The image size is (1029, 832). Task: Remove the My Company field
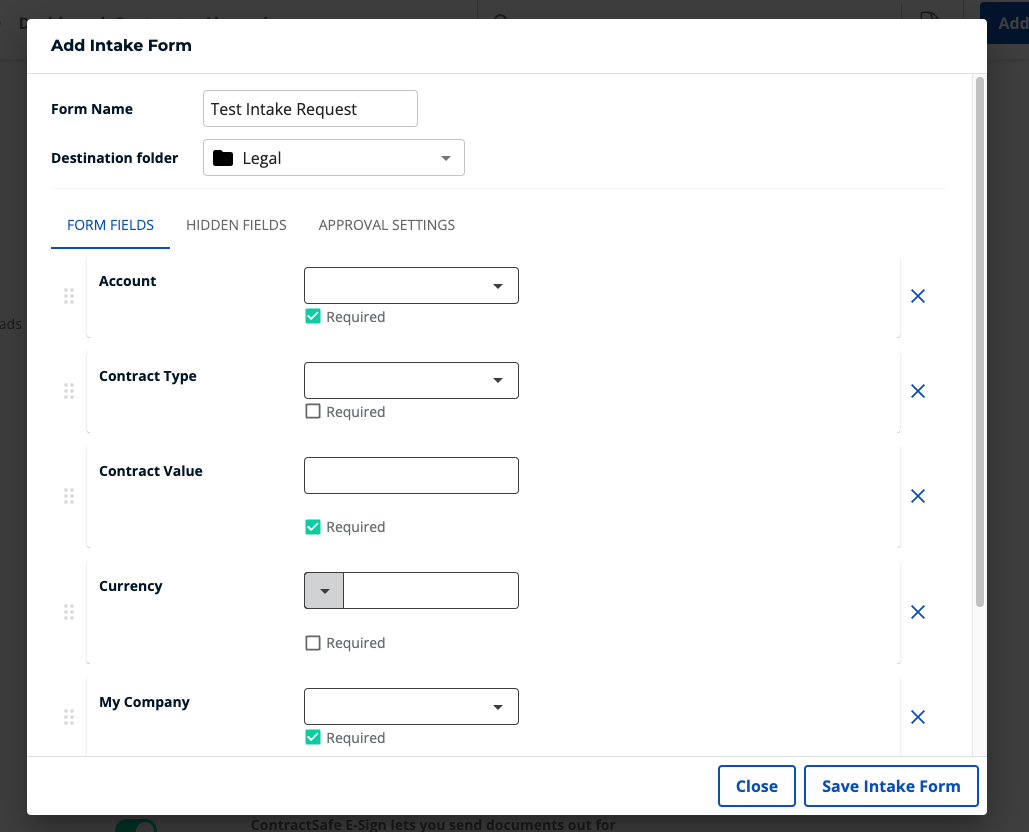[x=918, y=717]
